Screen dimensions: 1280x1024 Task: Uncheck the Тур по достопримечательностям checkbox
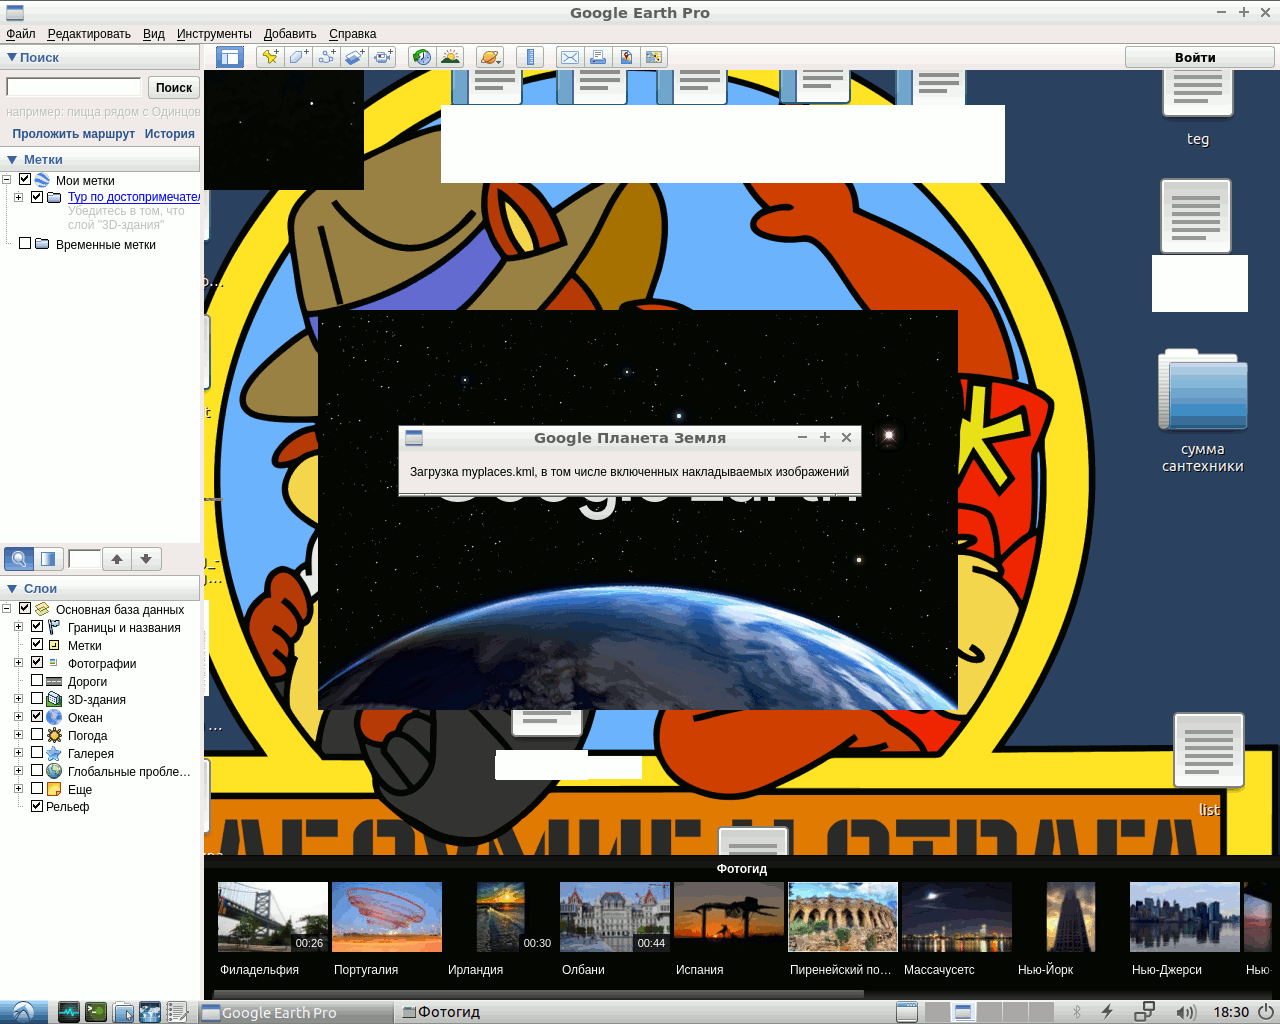point(37,197)
